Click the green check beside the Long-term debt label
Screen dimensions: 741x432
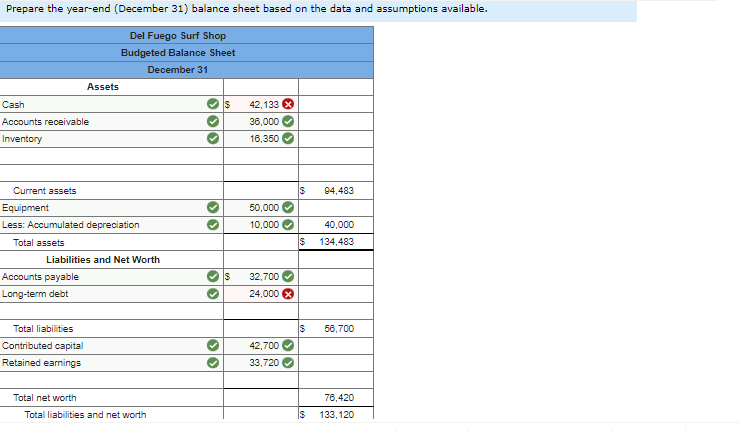(x=213, y=294)
